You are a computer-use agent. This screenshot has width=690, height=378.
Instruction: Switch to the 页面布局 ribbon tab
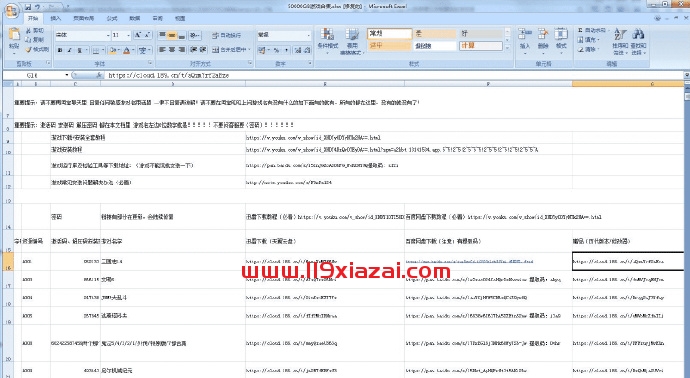(x=83, y=18)
